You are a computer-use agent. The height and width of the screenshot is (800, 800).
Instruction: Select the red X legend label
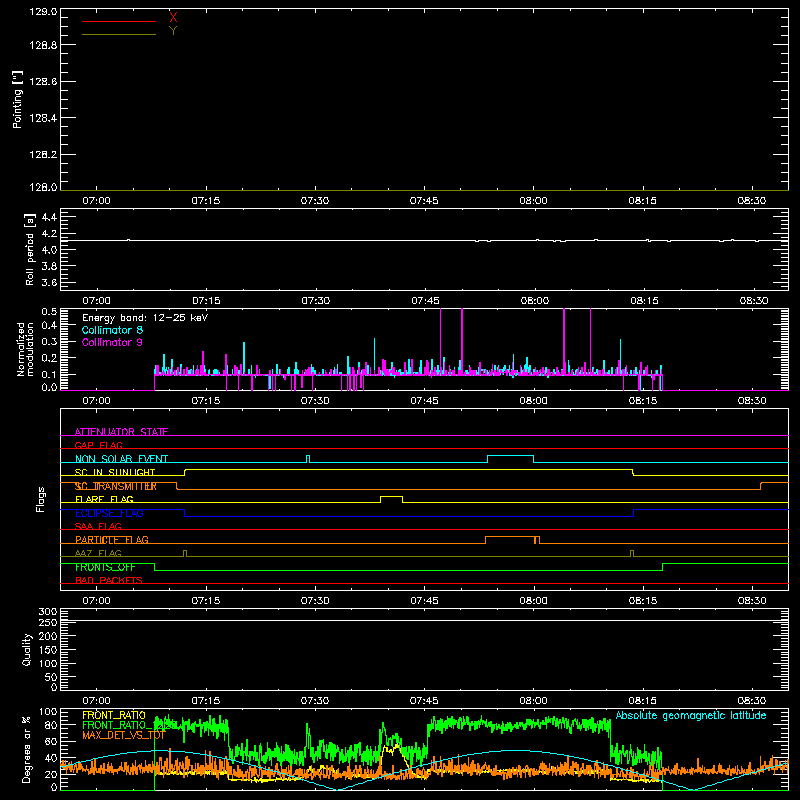[173, 17]
